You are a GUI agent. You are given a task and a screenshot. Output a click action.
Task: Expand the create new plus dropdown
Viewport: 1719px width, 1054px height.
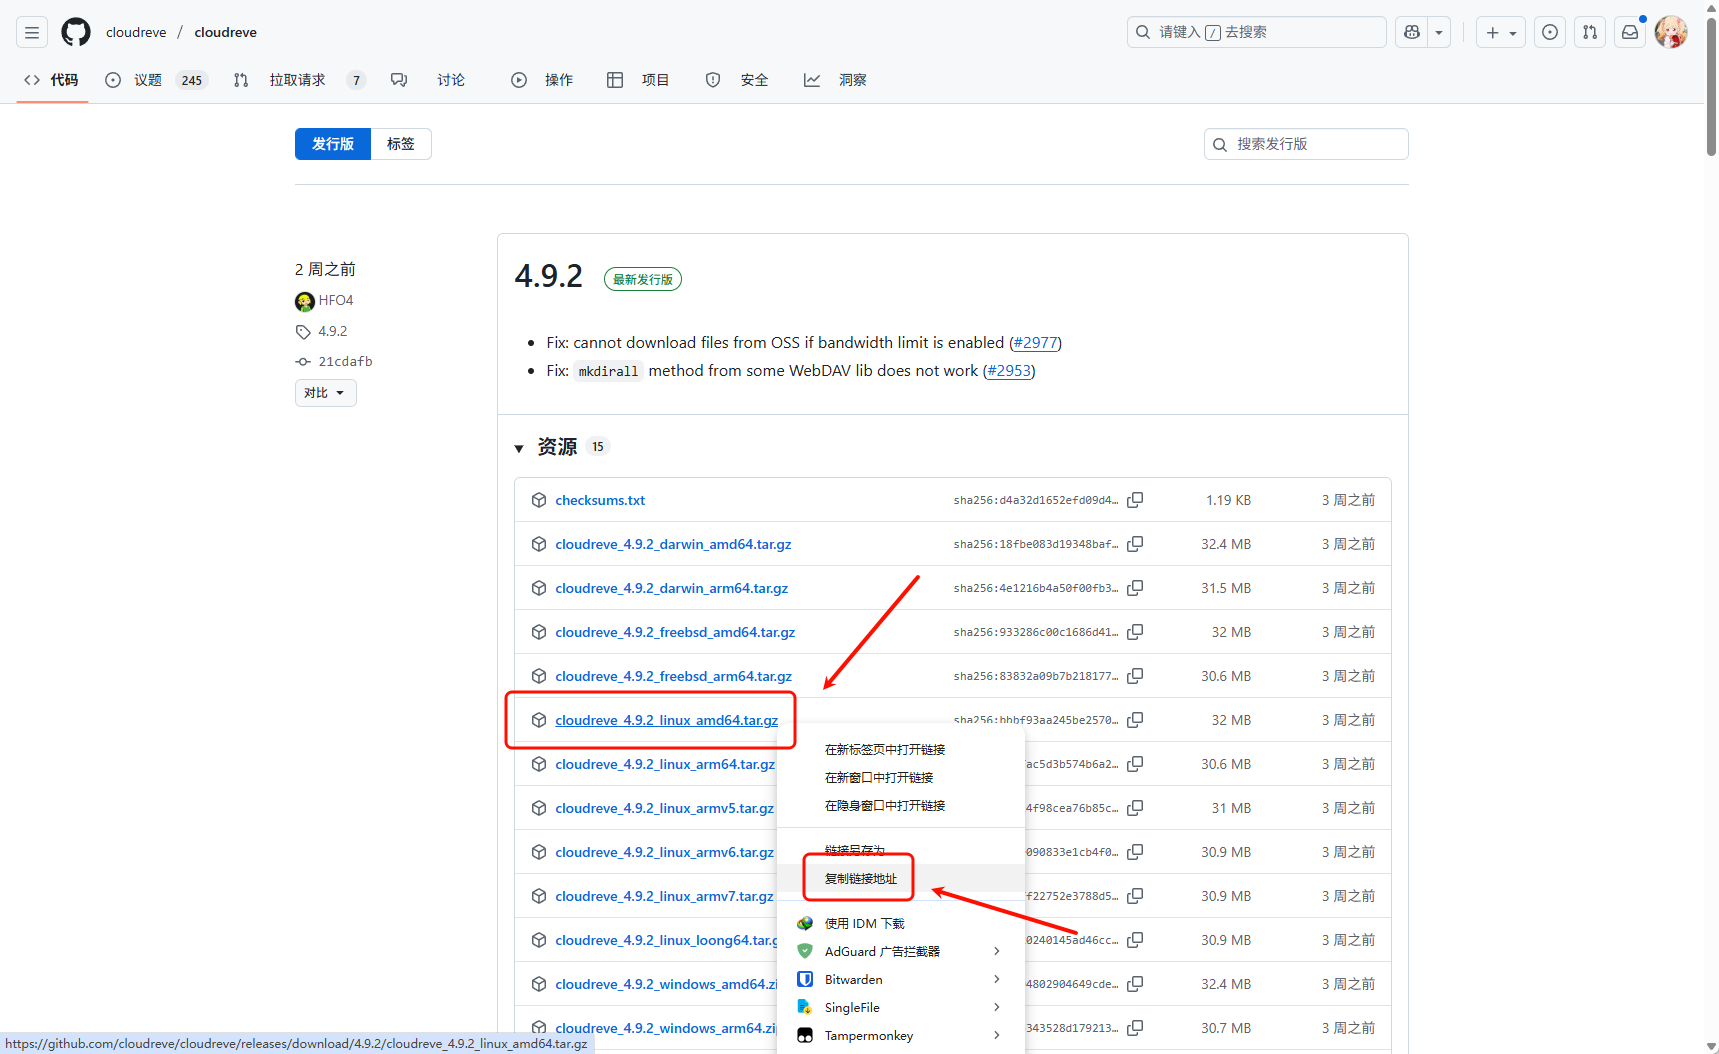(1500, 33)
